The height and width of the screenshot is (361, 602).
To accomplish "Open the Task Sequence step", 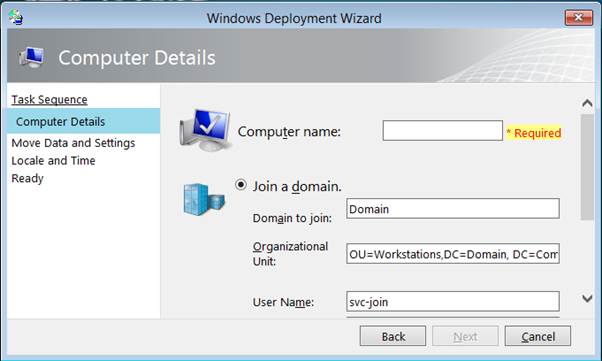I will click(x=50, y=100).
